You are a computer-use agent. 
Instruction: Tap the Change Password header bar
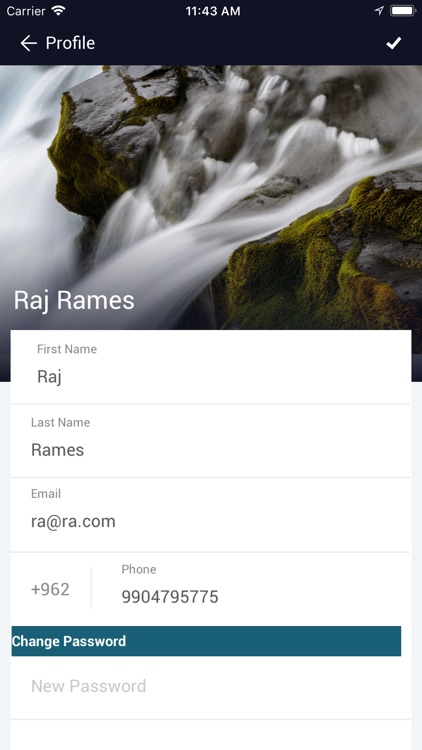point(206,641)
